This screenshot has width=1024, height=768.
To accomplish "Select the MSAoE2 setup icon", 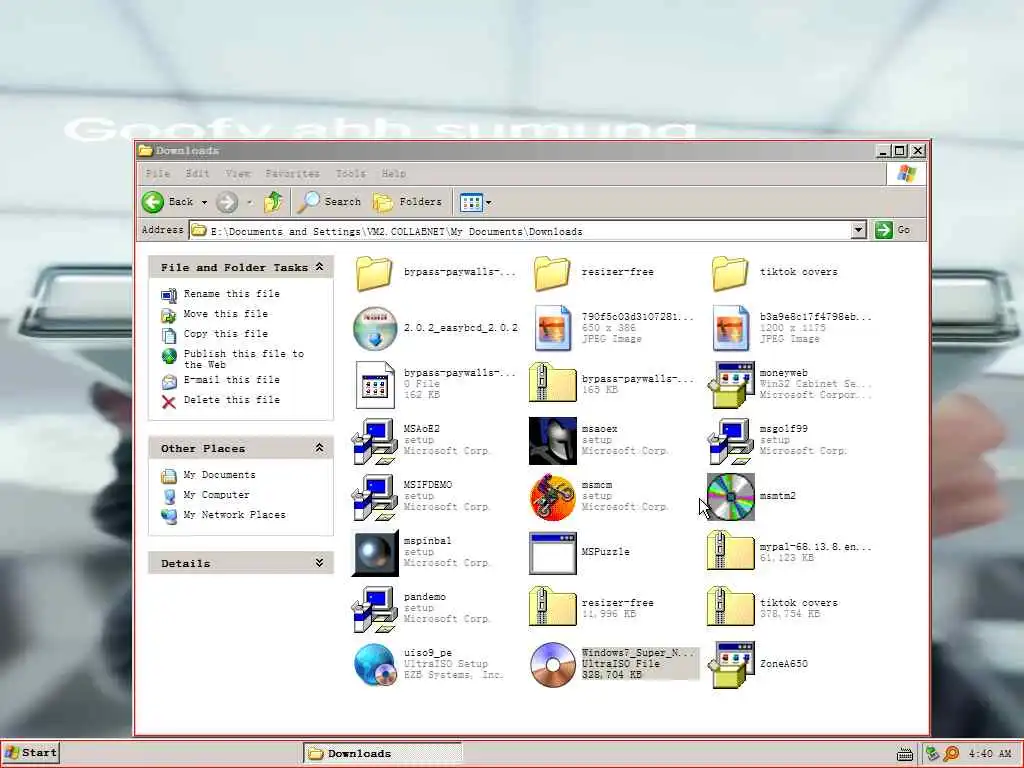I will pyautogui.click(x=375, y=441).
